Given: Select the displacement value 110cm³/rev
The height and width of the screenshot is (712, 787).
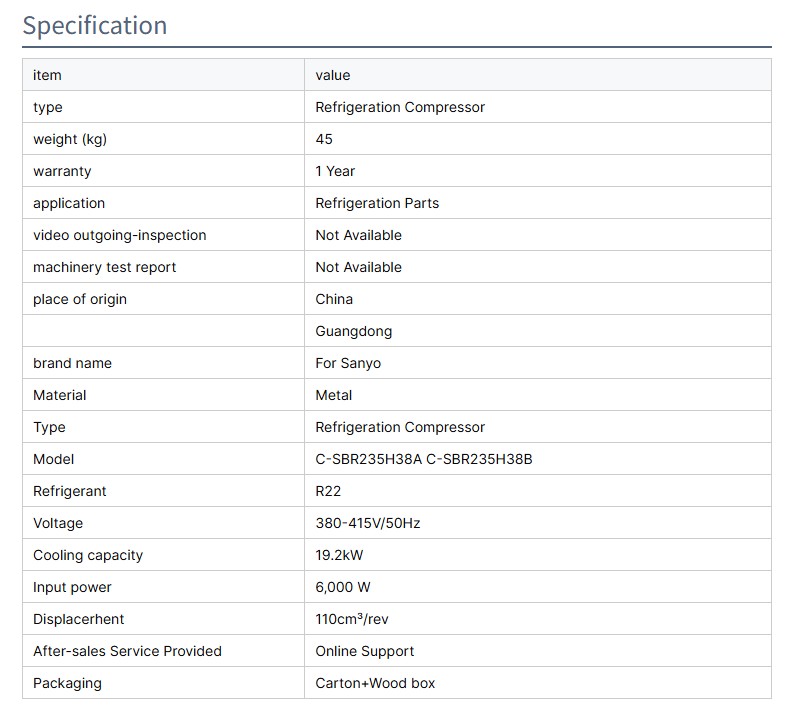Looking at the screenshot, I should [353, 619].
